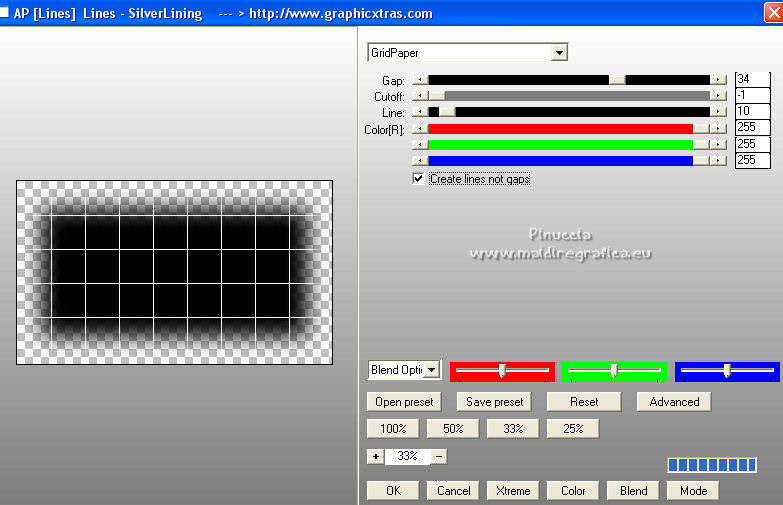Click the minus zoom-out button
Image resolution: width=783 pixels, height=505 pixels.
[439, 457]
